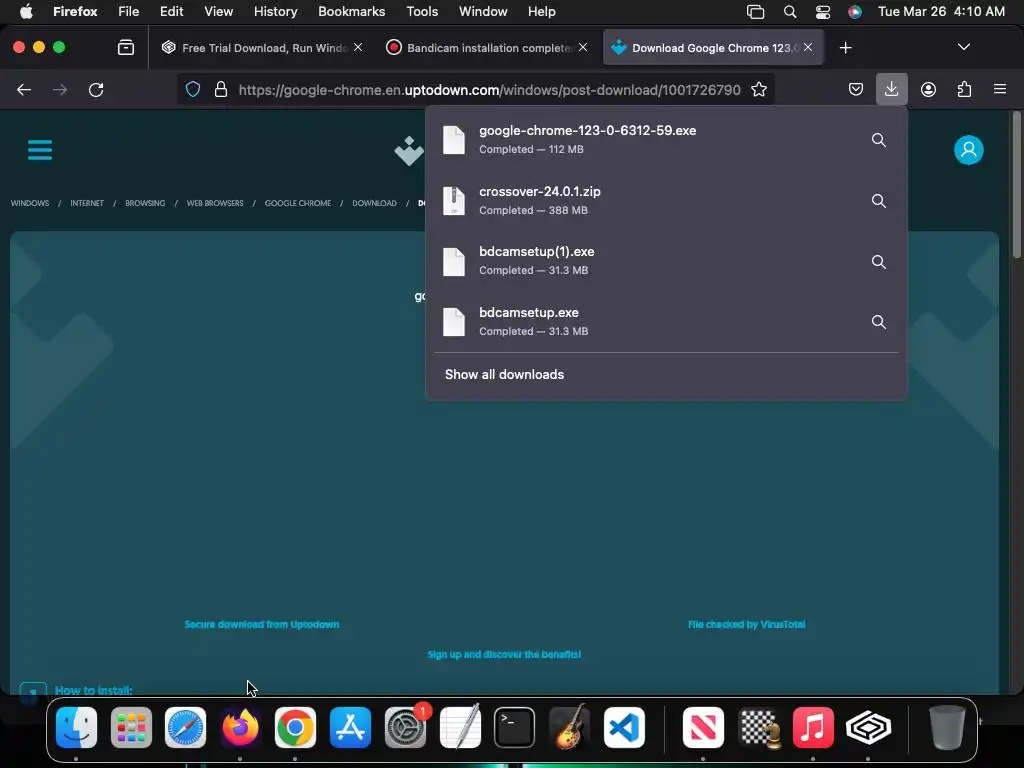Viewport: 1024px width, 768px height.
Task: Expand the list all tabs chevron
Action: click(x=963, y=47)
